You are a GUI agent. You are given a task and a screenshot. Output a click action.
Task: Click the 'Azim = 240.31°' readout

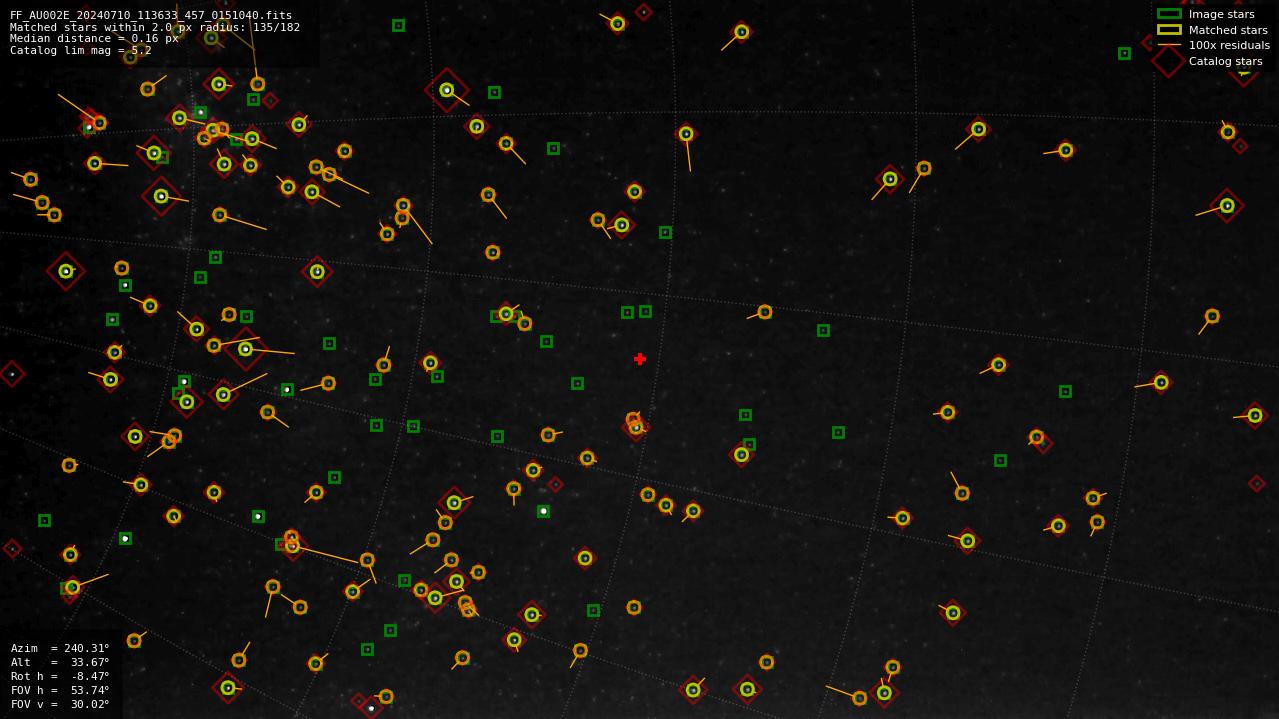coord(60,648)
